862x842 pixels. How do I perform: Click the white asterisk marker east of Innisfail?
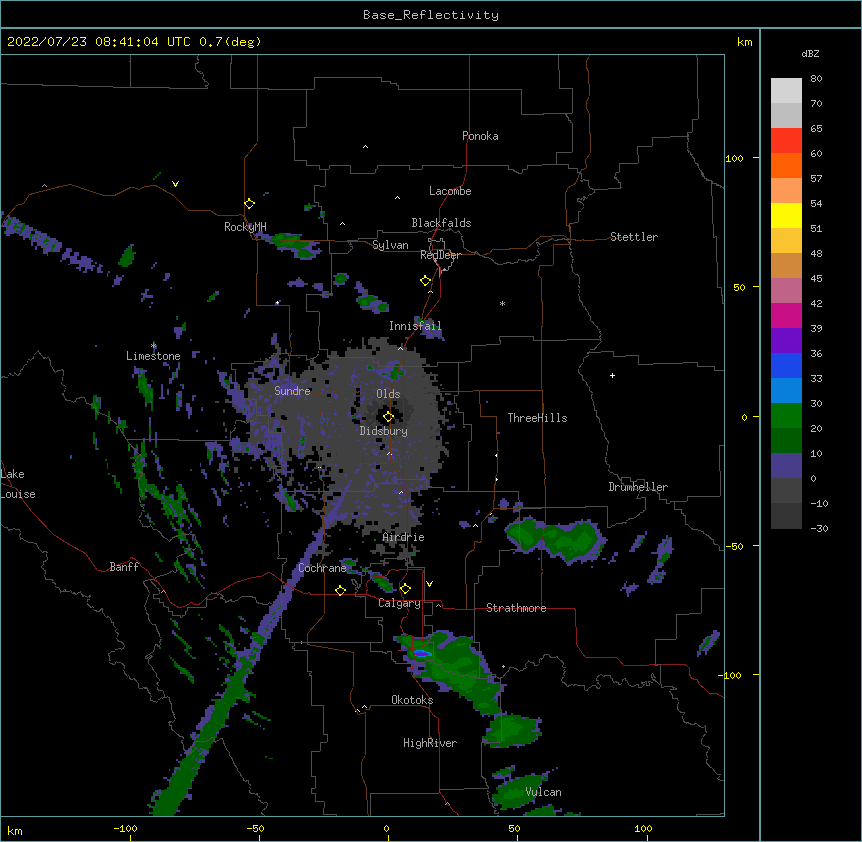[x=502, y=303]
